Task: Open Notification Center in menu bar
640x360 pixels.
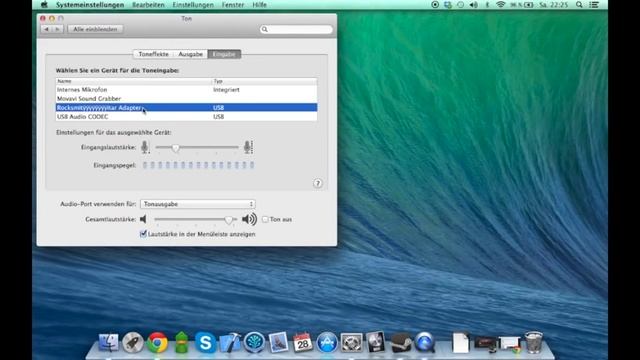Action: click(x=594, y=5)
